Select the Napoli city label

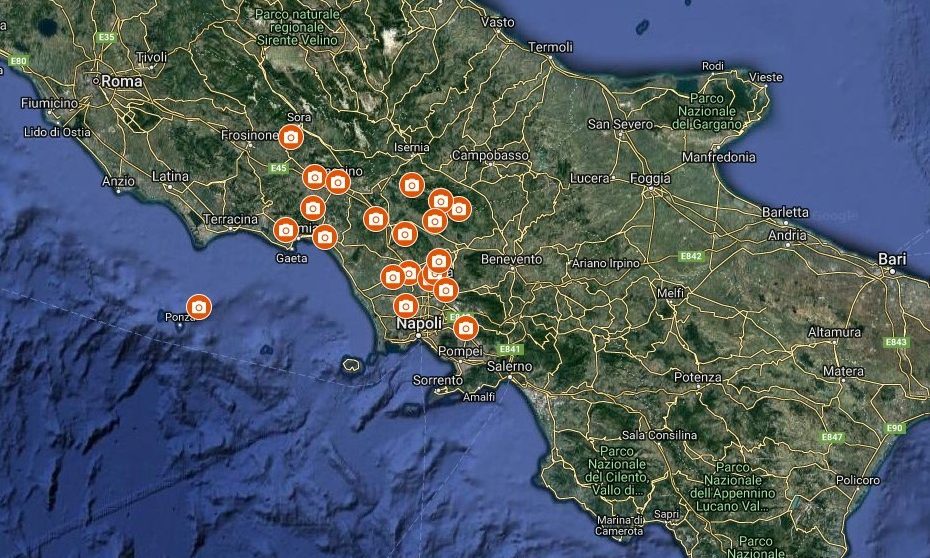point(419,323)
